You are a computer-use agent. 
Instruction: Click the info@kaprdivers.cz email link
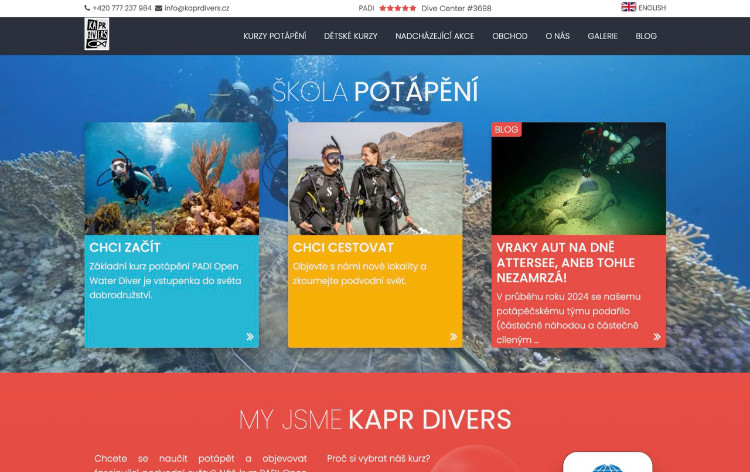coord(197,8)
